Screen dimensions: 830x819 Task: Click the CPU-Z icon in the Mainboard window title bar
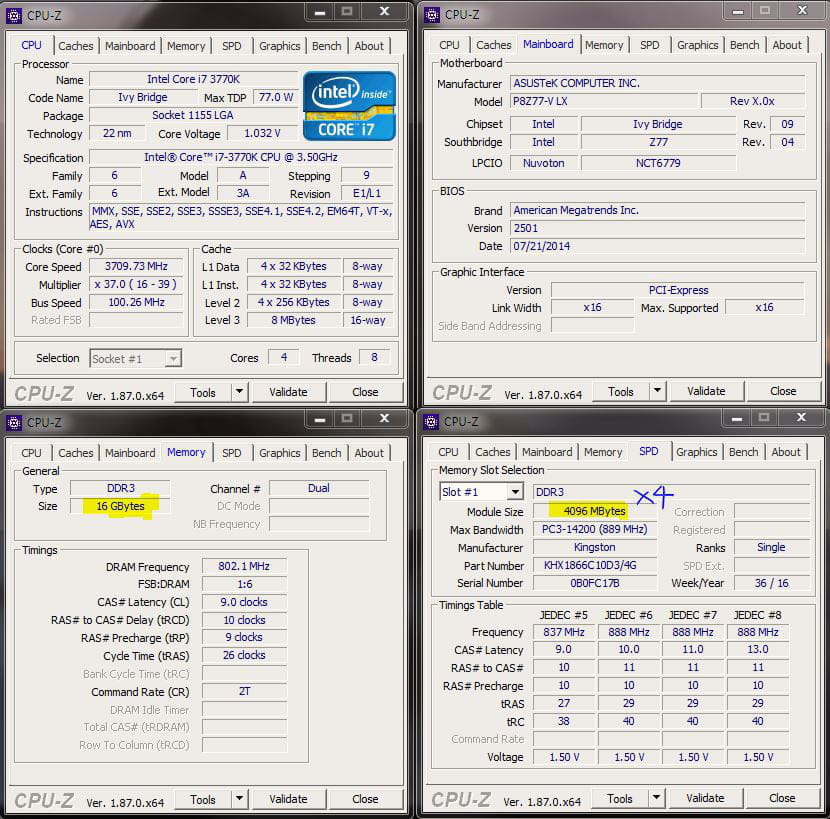pos(431,15)
